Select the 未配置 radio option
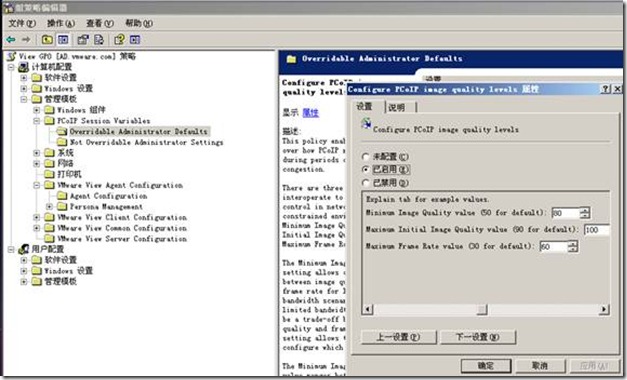 [365, 156]
